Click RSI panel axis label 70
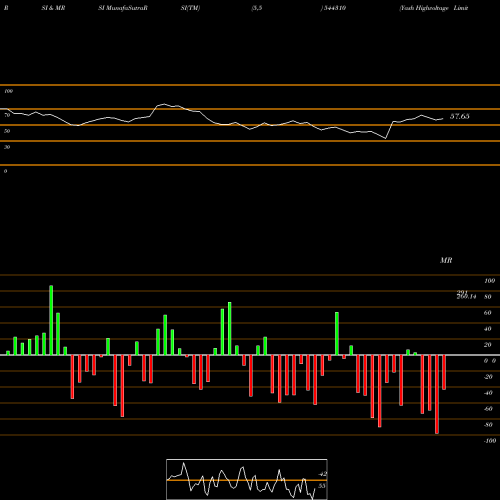Viewport: 500px width, 500px height. (7, 115)
